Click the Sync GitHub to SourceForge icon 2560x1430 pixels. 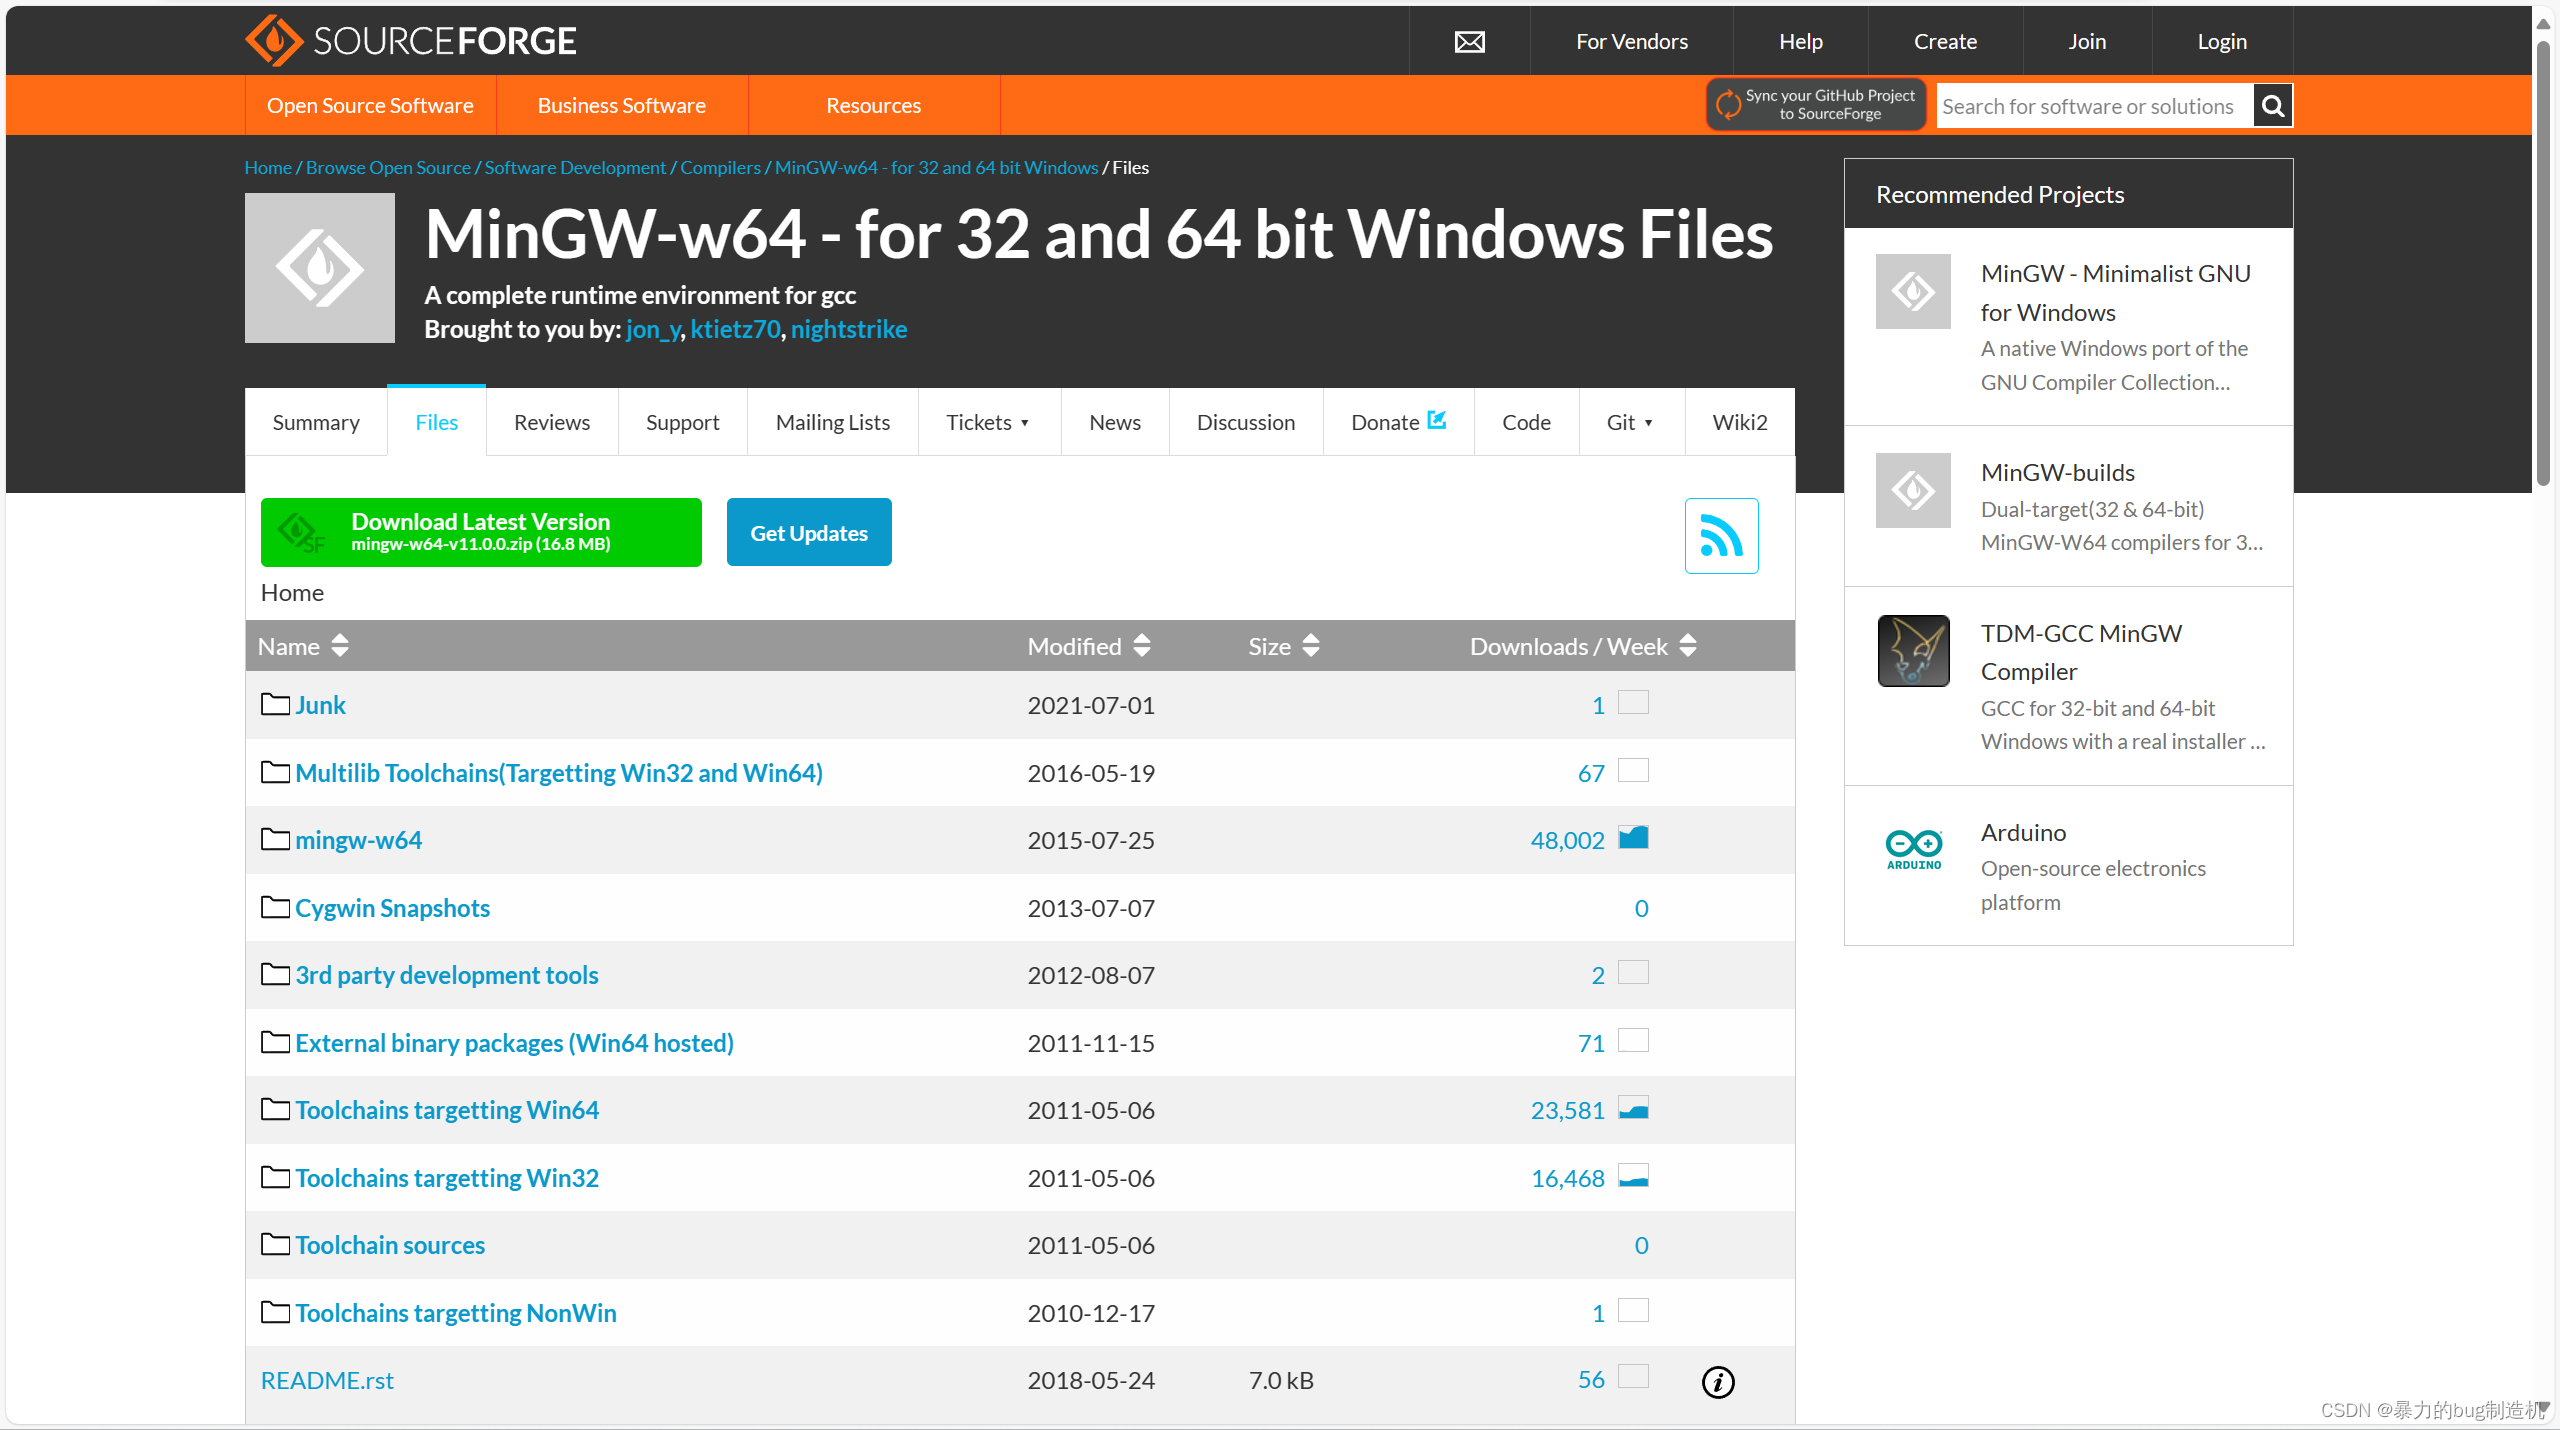1723,106
